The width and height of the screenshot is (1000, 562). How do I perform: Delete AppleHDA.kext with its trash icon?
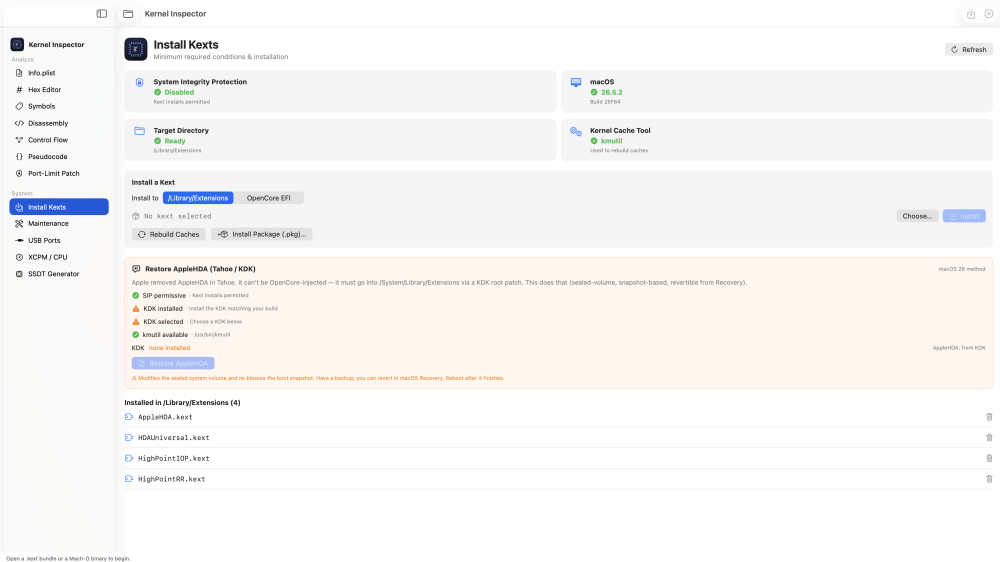[x=989, y=417]
